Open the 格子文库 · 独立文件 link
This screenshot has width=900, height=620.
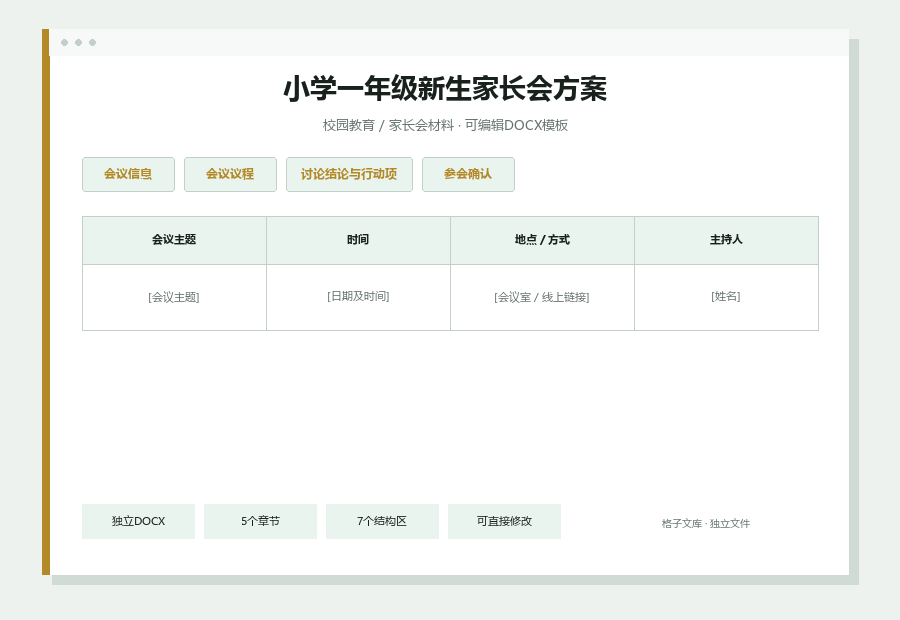point(705,524)
